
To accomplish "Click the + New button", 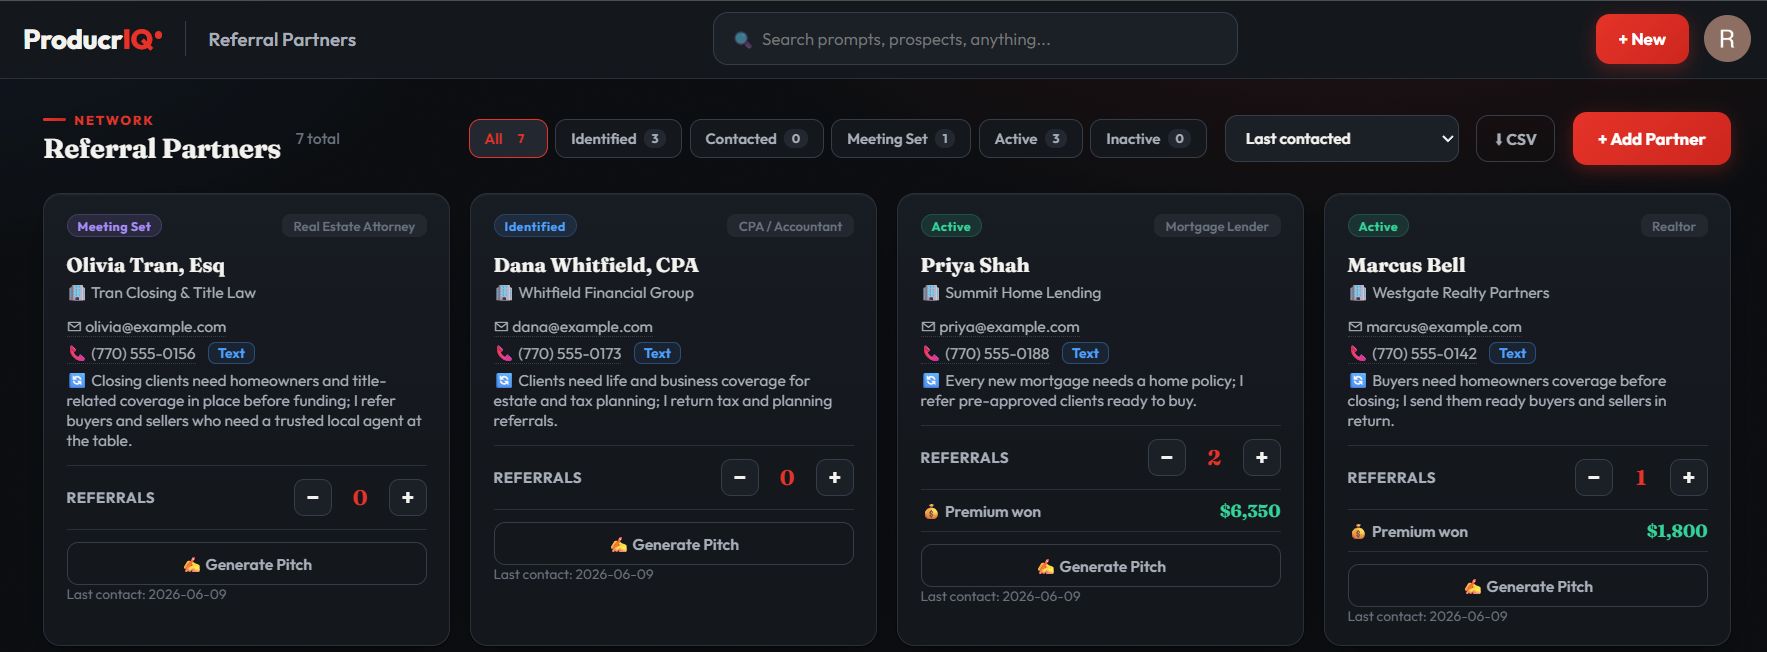I will pyautogui.click(x=1642, y=39).
